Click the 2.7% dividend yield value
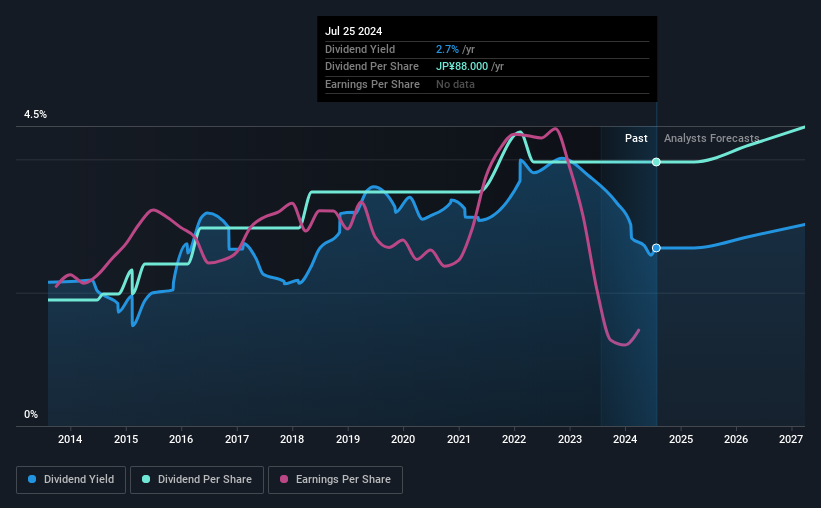This screenshot has width=821, height=508. pos(447,49)
